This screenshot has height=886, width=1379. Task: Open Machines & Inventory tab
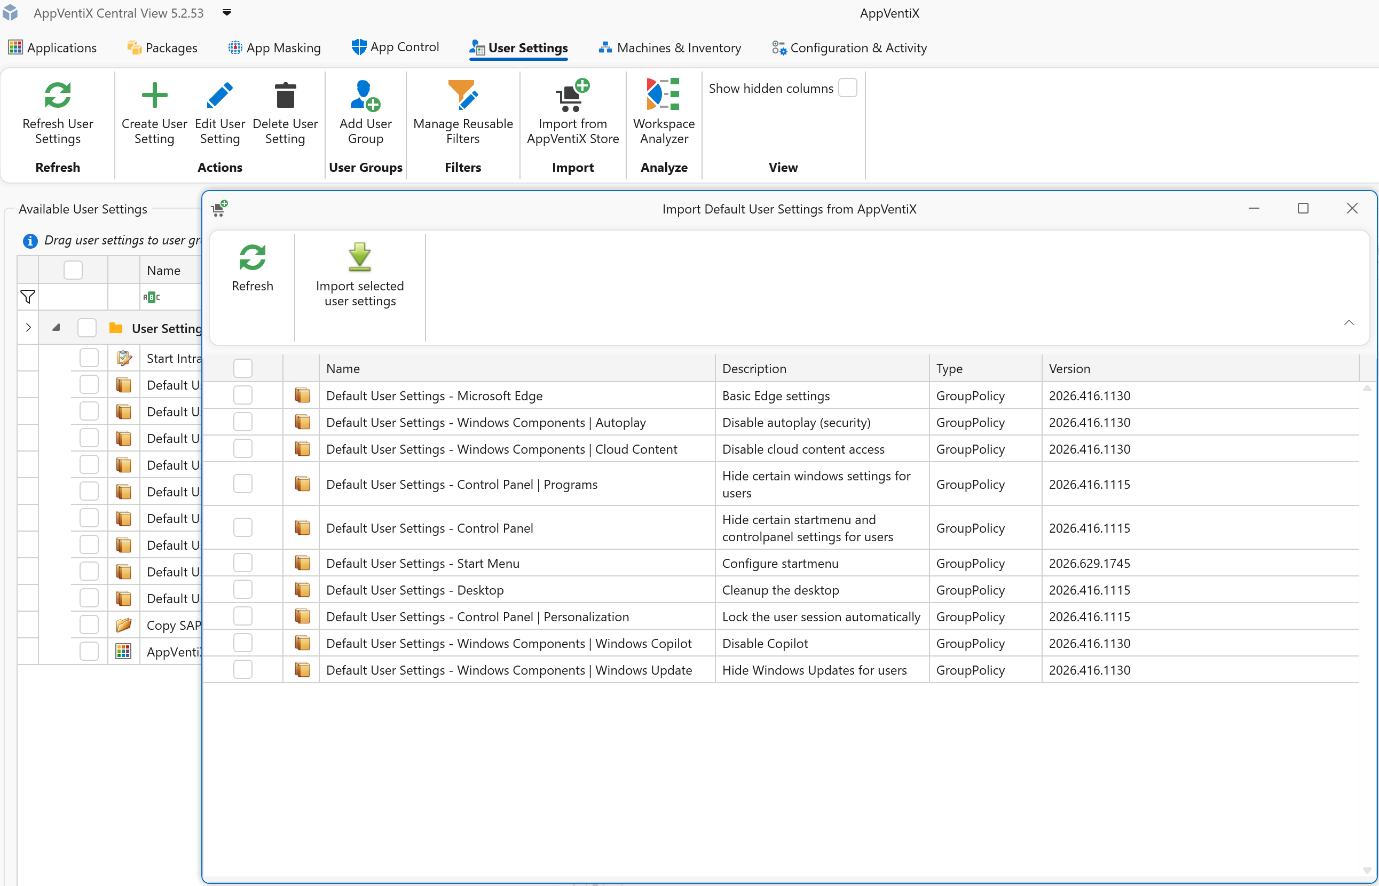670,48
